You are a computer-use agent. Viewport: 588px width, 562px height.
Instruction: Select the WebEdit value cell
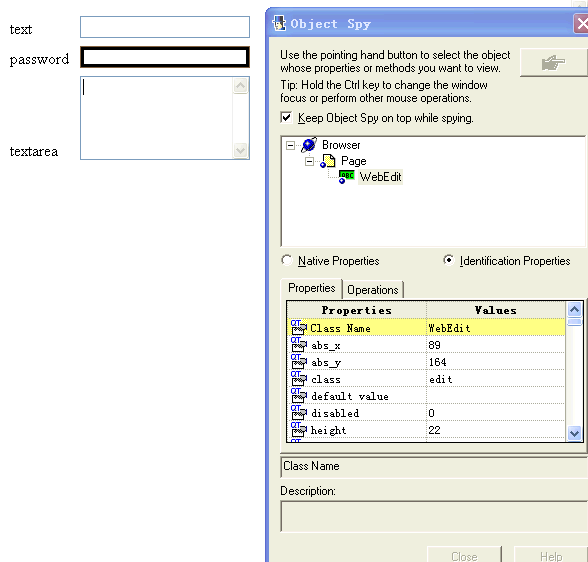point(496,328)
